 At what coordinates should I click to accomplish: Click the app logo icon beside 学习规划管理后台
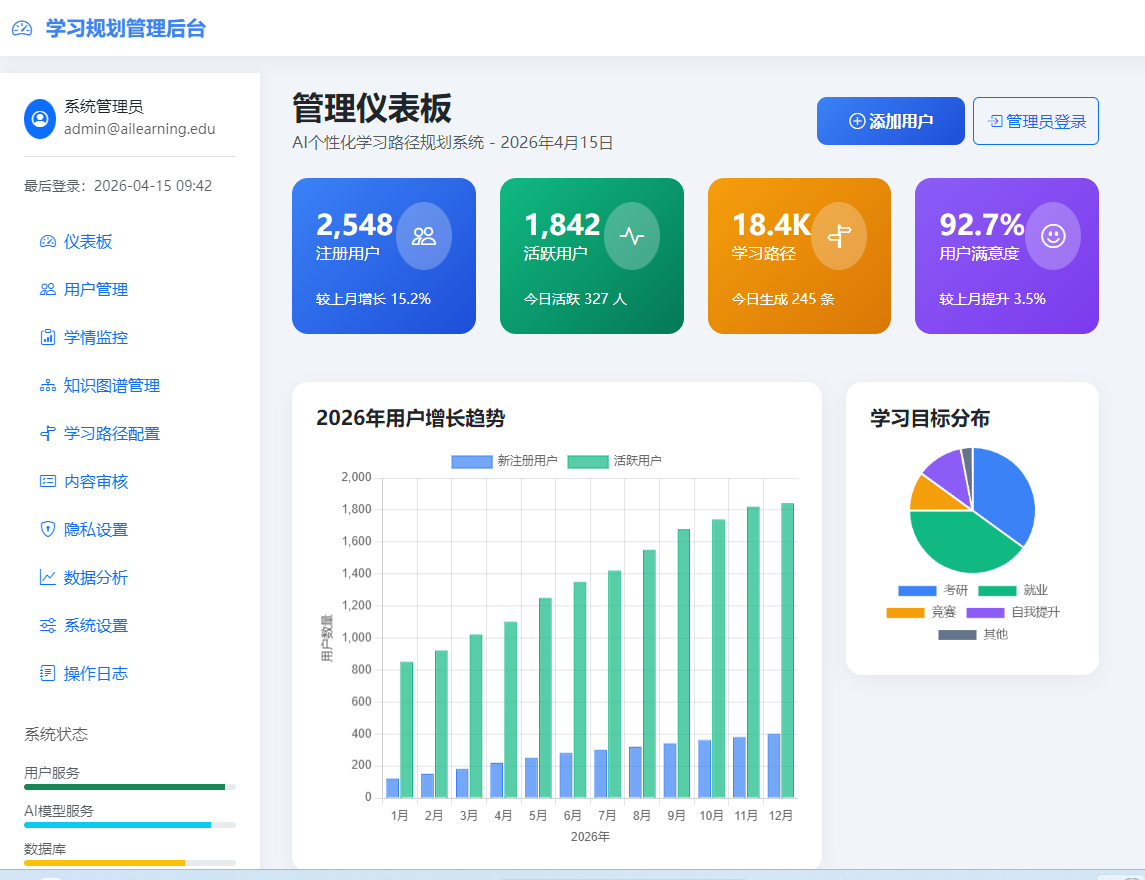click(x=22, y=28)
